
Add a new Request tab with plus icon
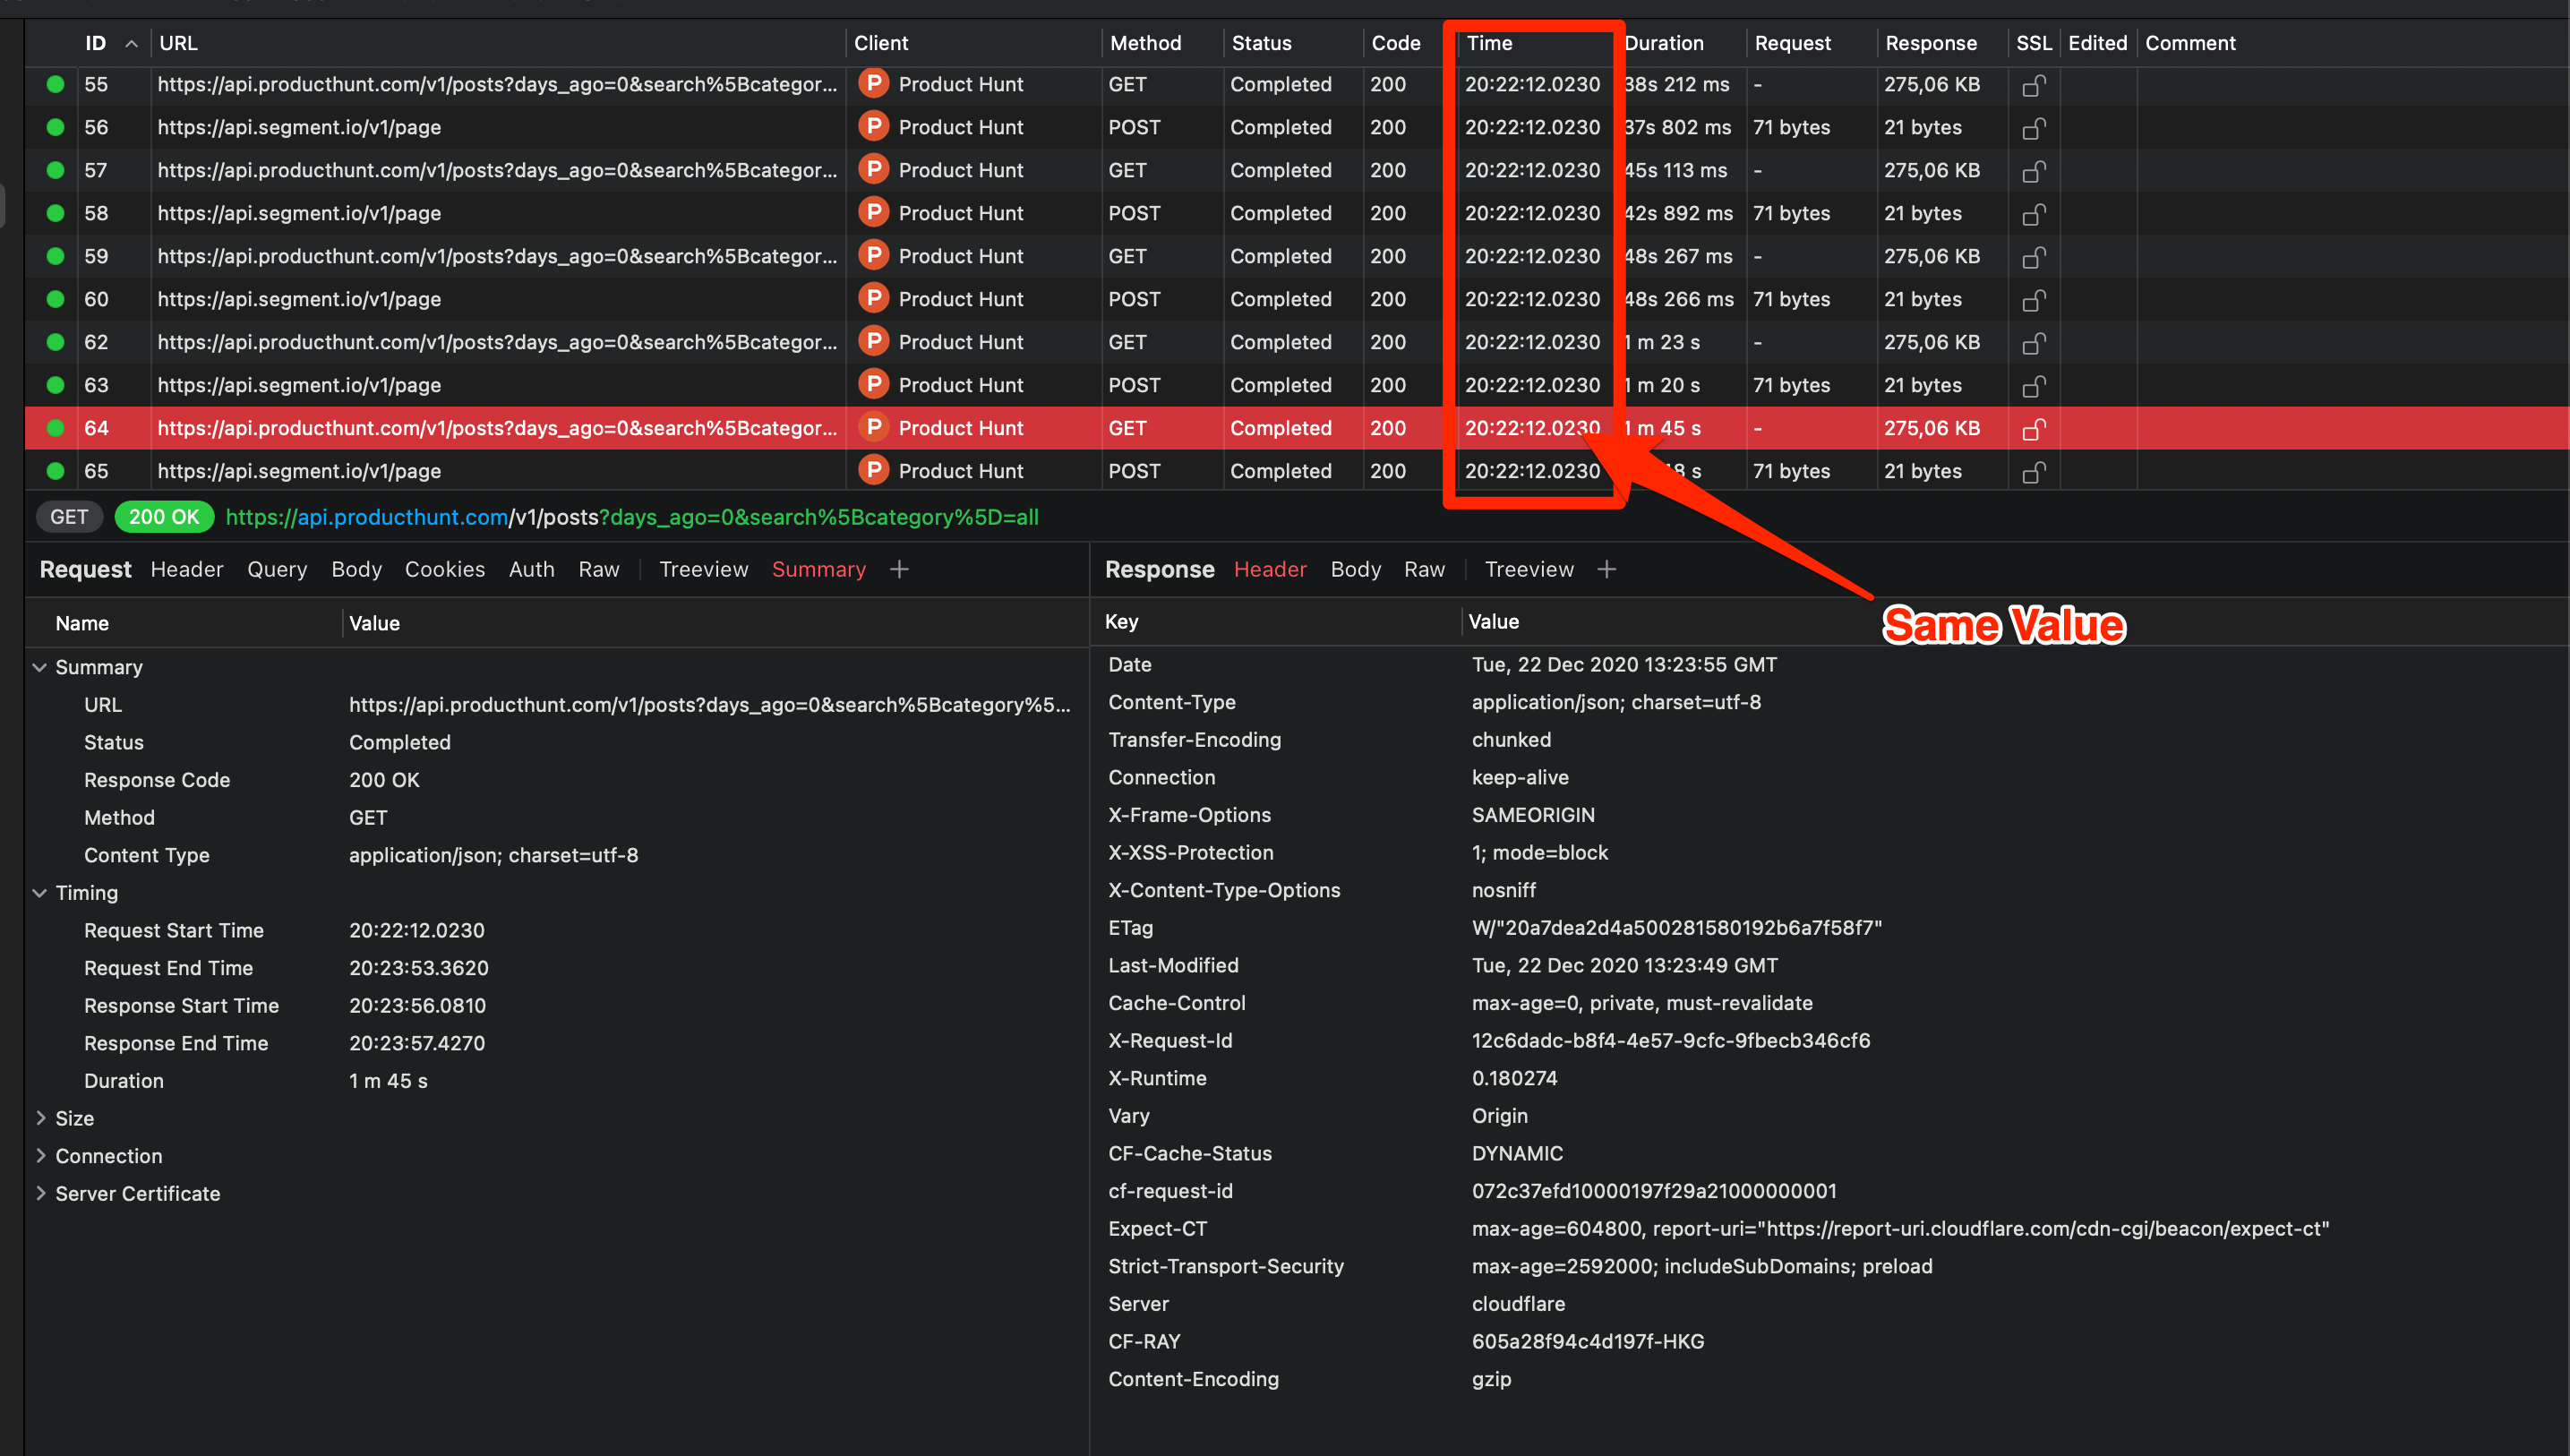(899, 569)
